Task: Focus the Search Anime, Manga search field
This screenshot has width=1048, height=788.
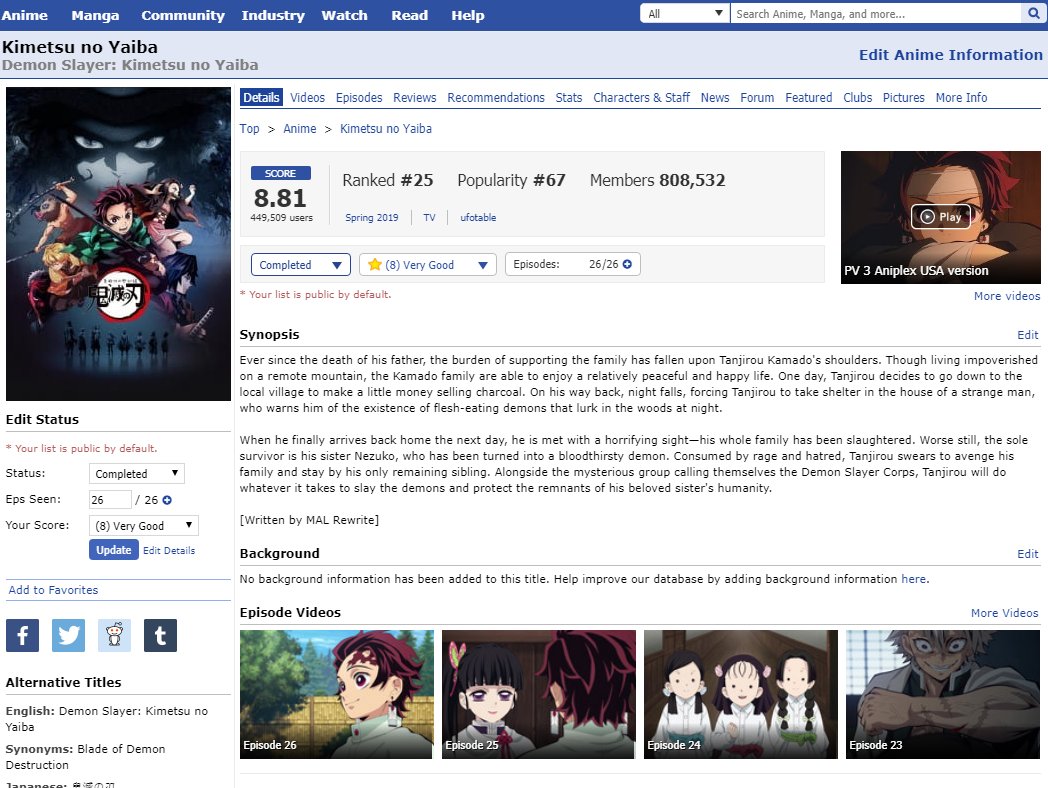Action: 877,13
